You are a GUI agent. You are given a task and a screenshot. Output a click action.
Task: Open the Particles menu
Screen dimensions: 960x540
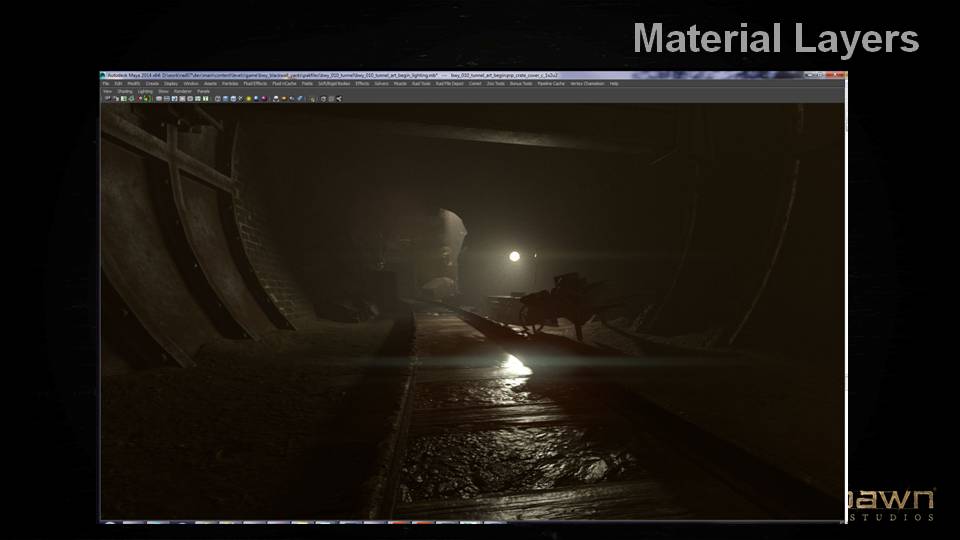tap(230, 84)
